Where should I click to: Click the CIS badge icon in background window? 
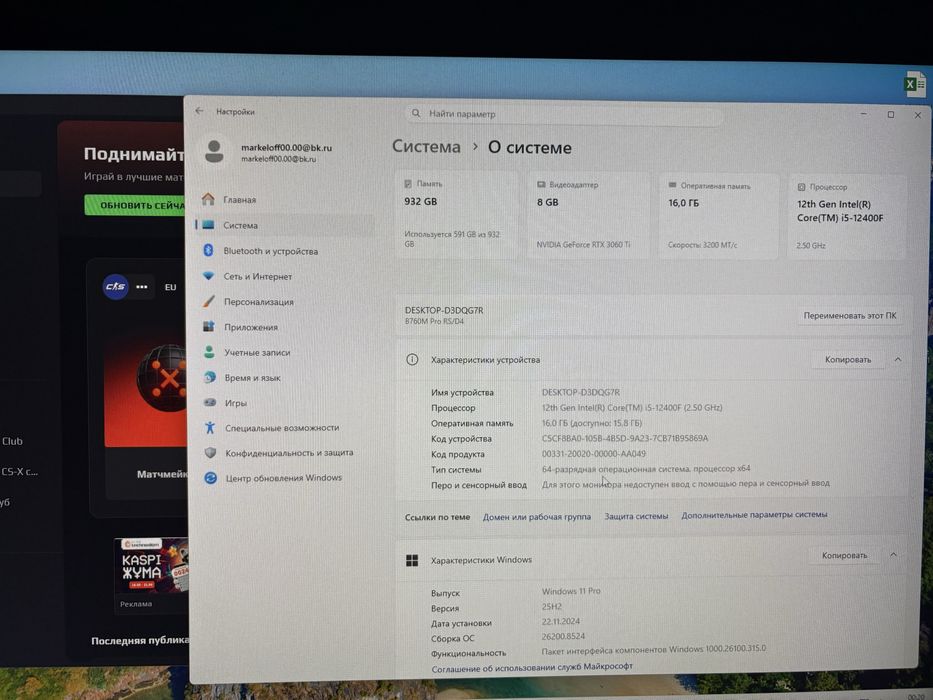coord(115,286)
